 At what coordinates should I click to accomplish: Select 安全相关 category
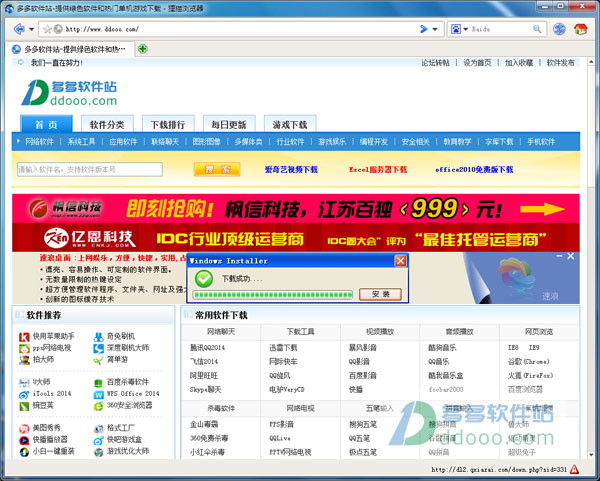(416, 142)
